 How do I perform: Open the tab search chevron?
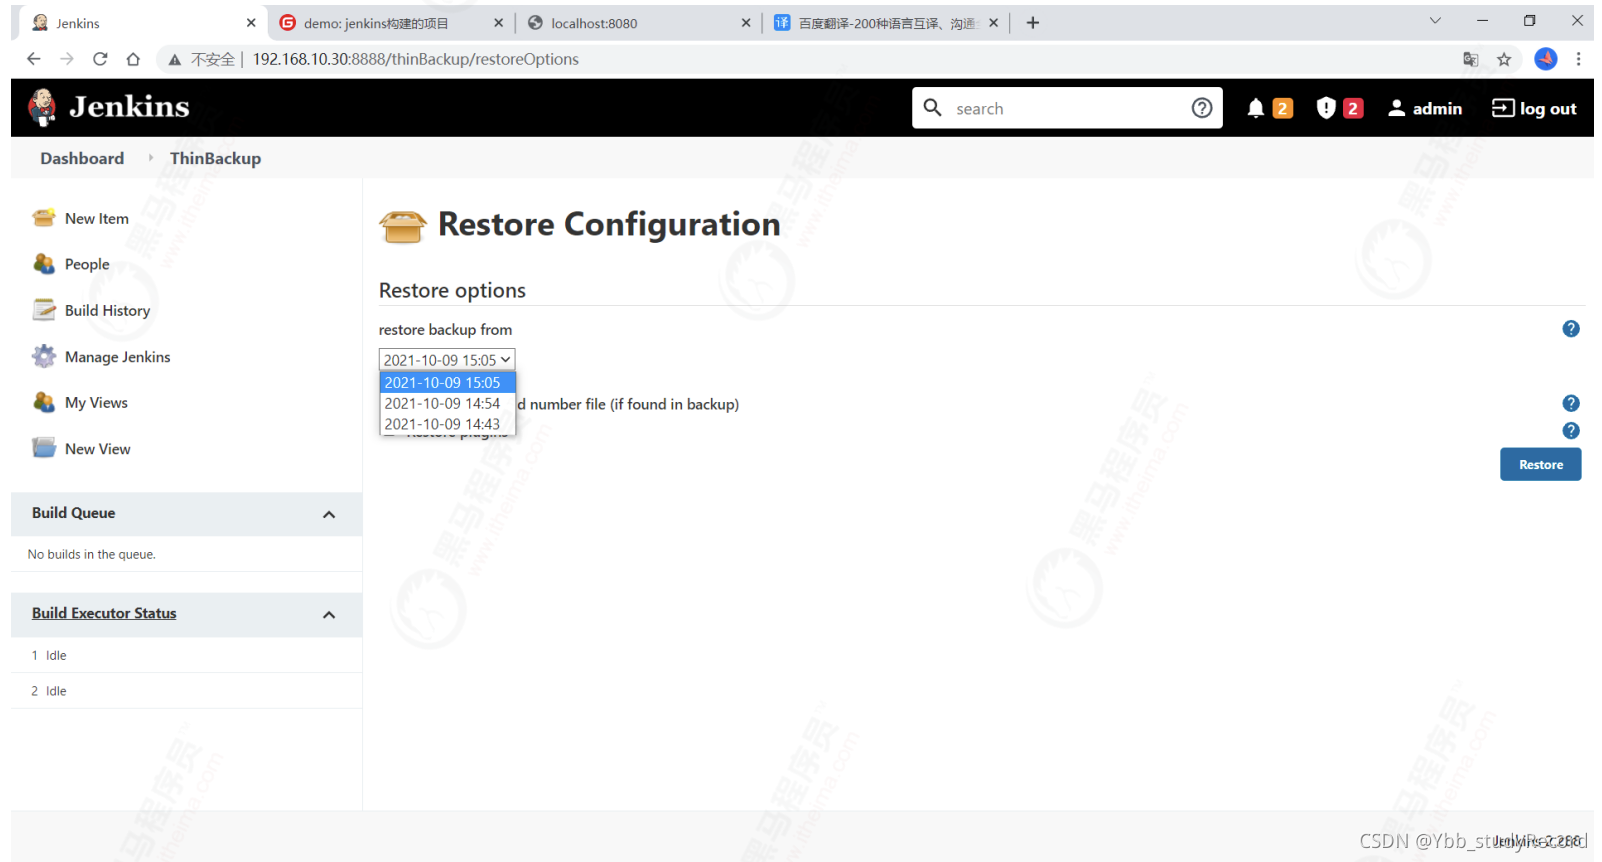(1435, 20)
